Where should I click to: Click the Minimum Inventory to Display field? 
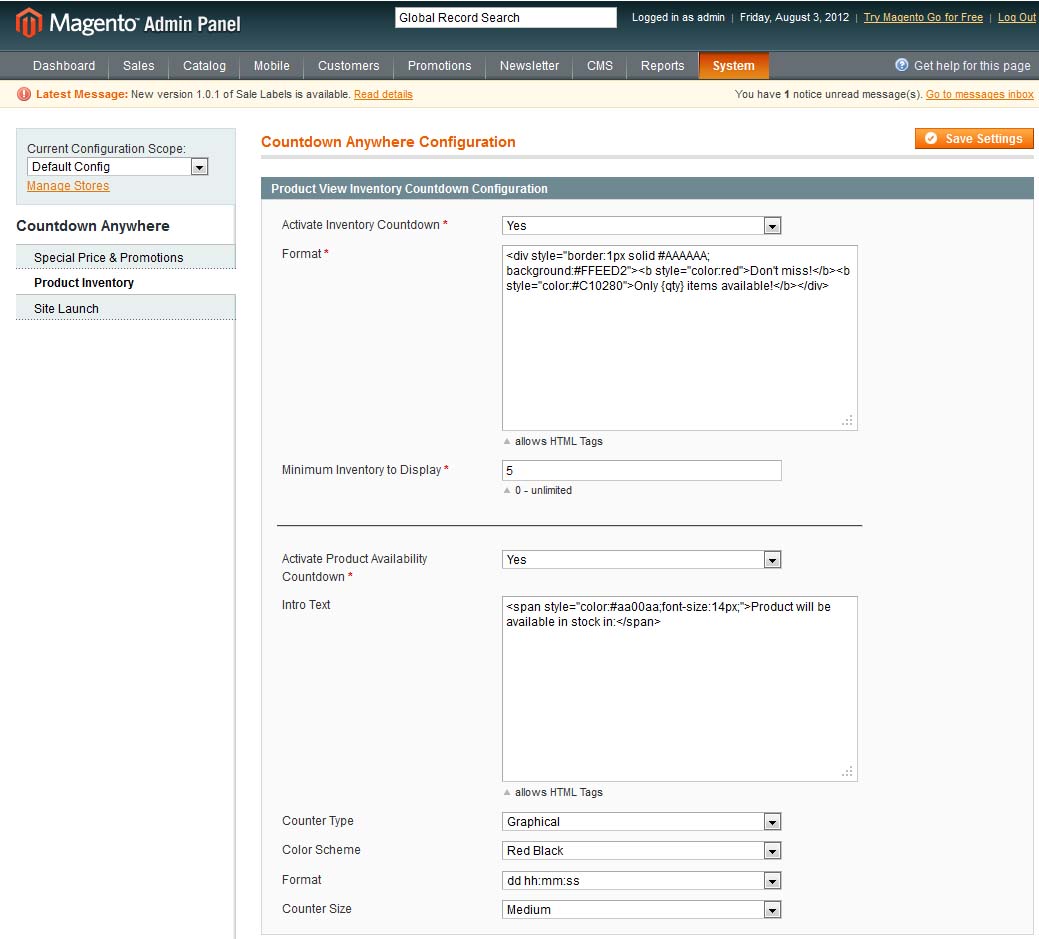(x=641, y=470)
